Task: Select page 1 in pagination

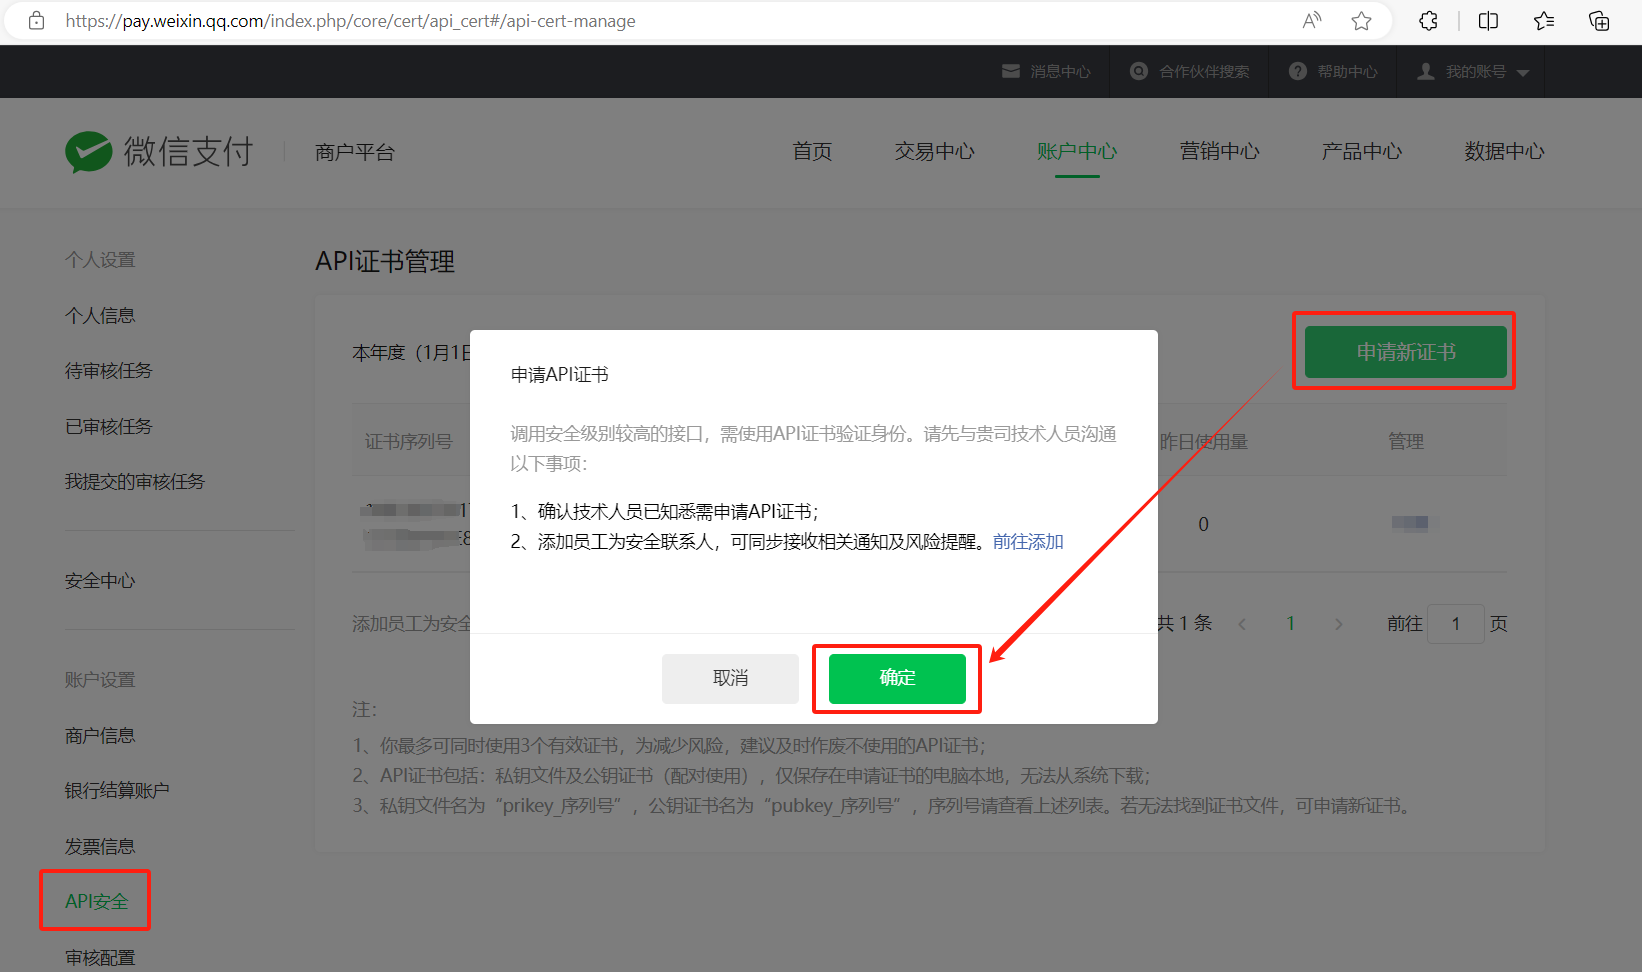Action: 1291,624
